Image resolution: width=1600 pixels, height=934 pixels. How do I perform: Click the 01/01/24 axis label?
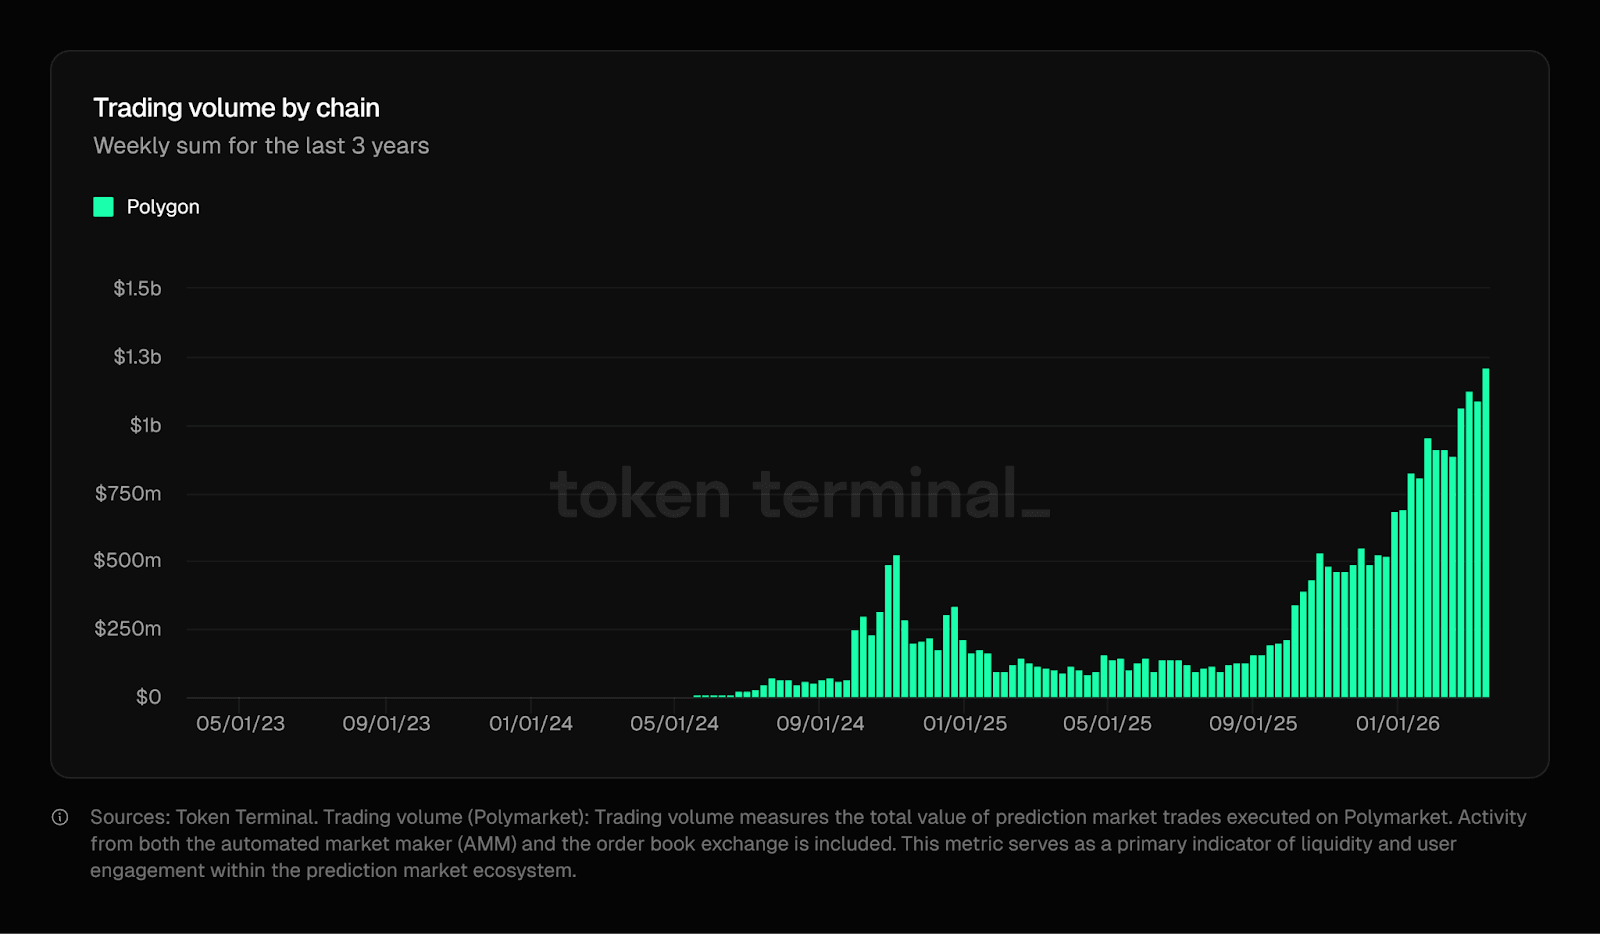530,723
